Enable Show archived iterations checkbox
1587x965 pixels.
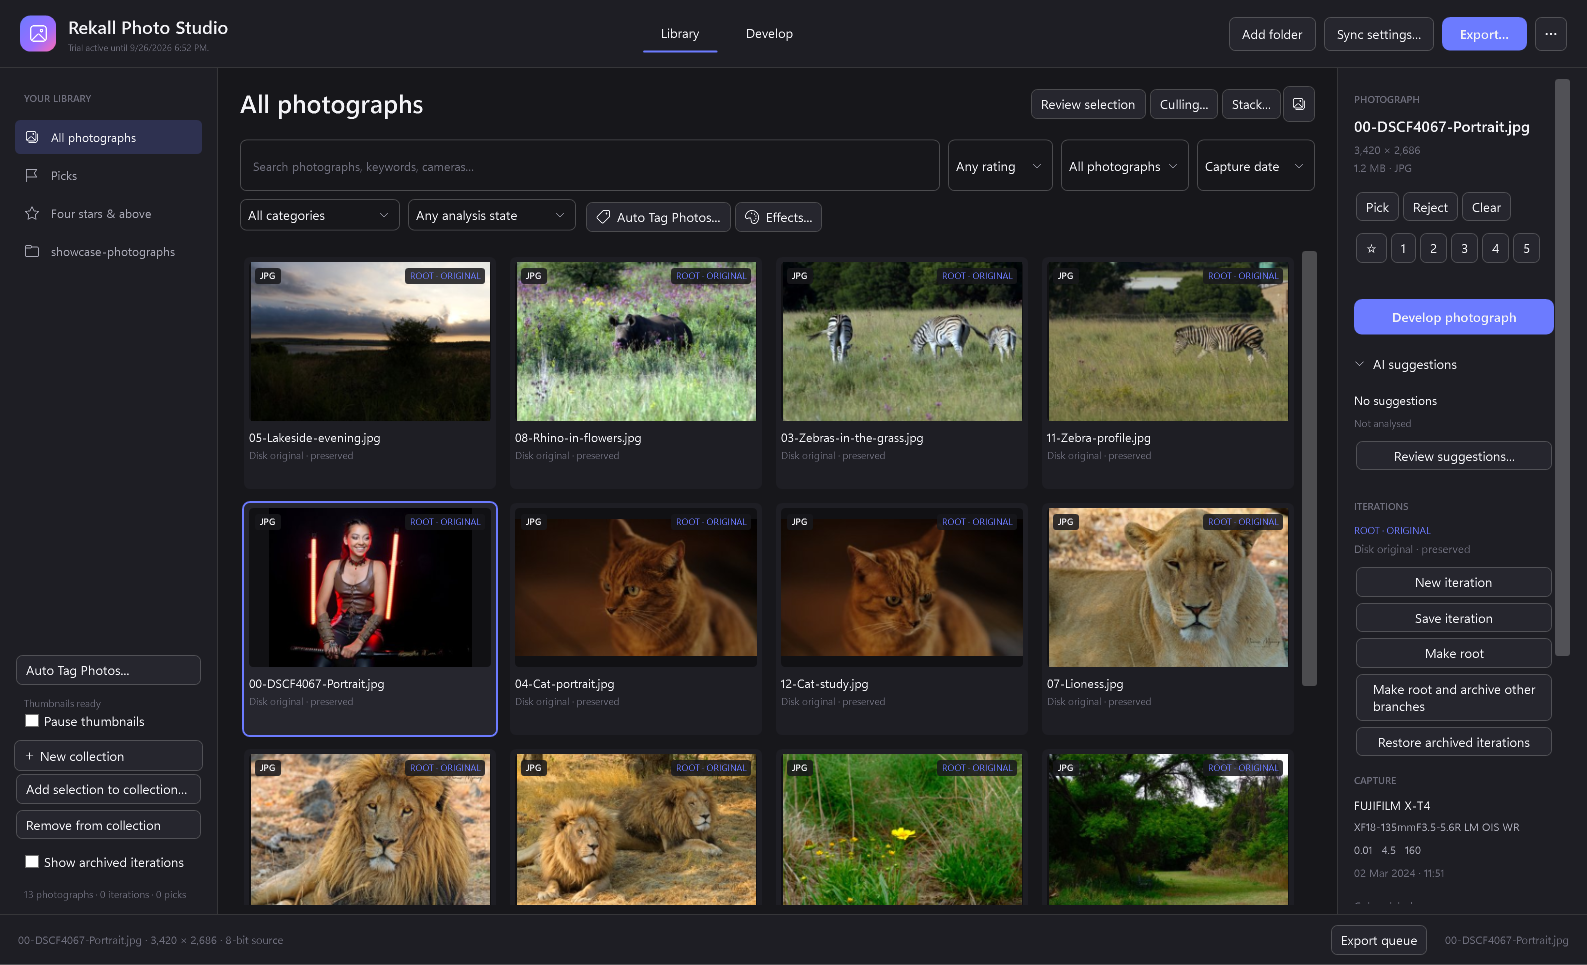click(x=32, y=862)
